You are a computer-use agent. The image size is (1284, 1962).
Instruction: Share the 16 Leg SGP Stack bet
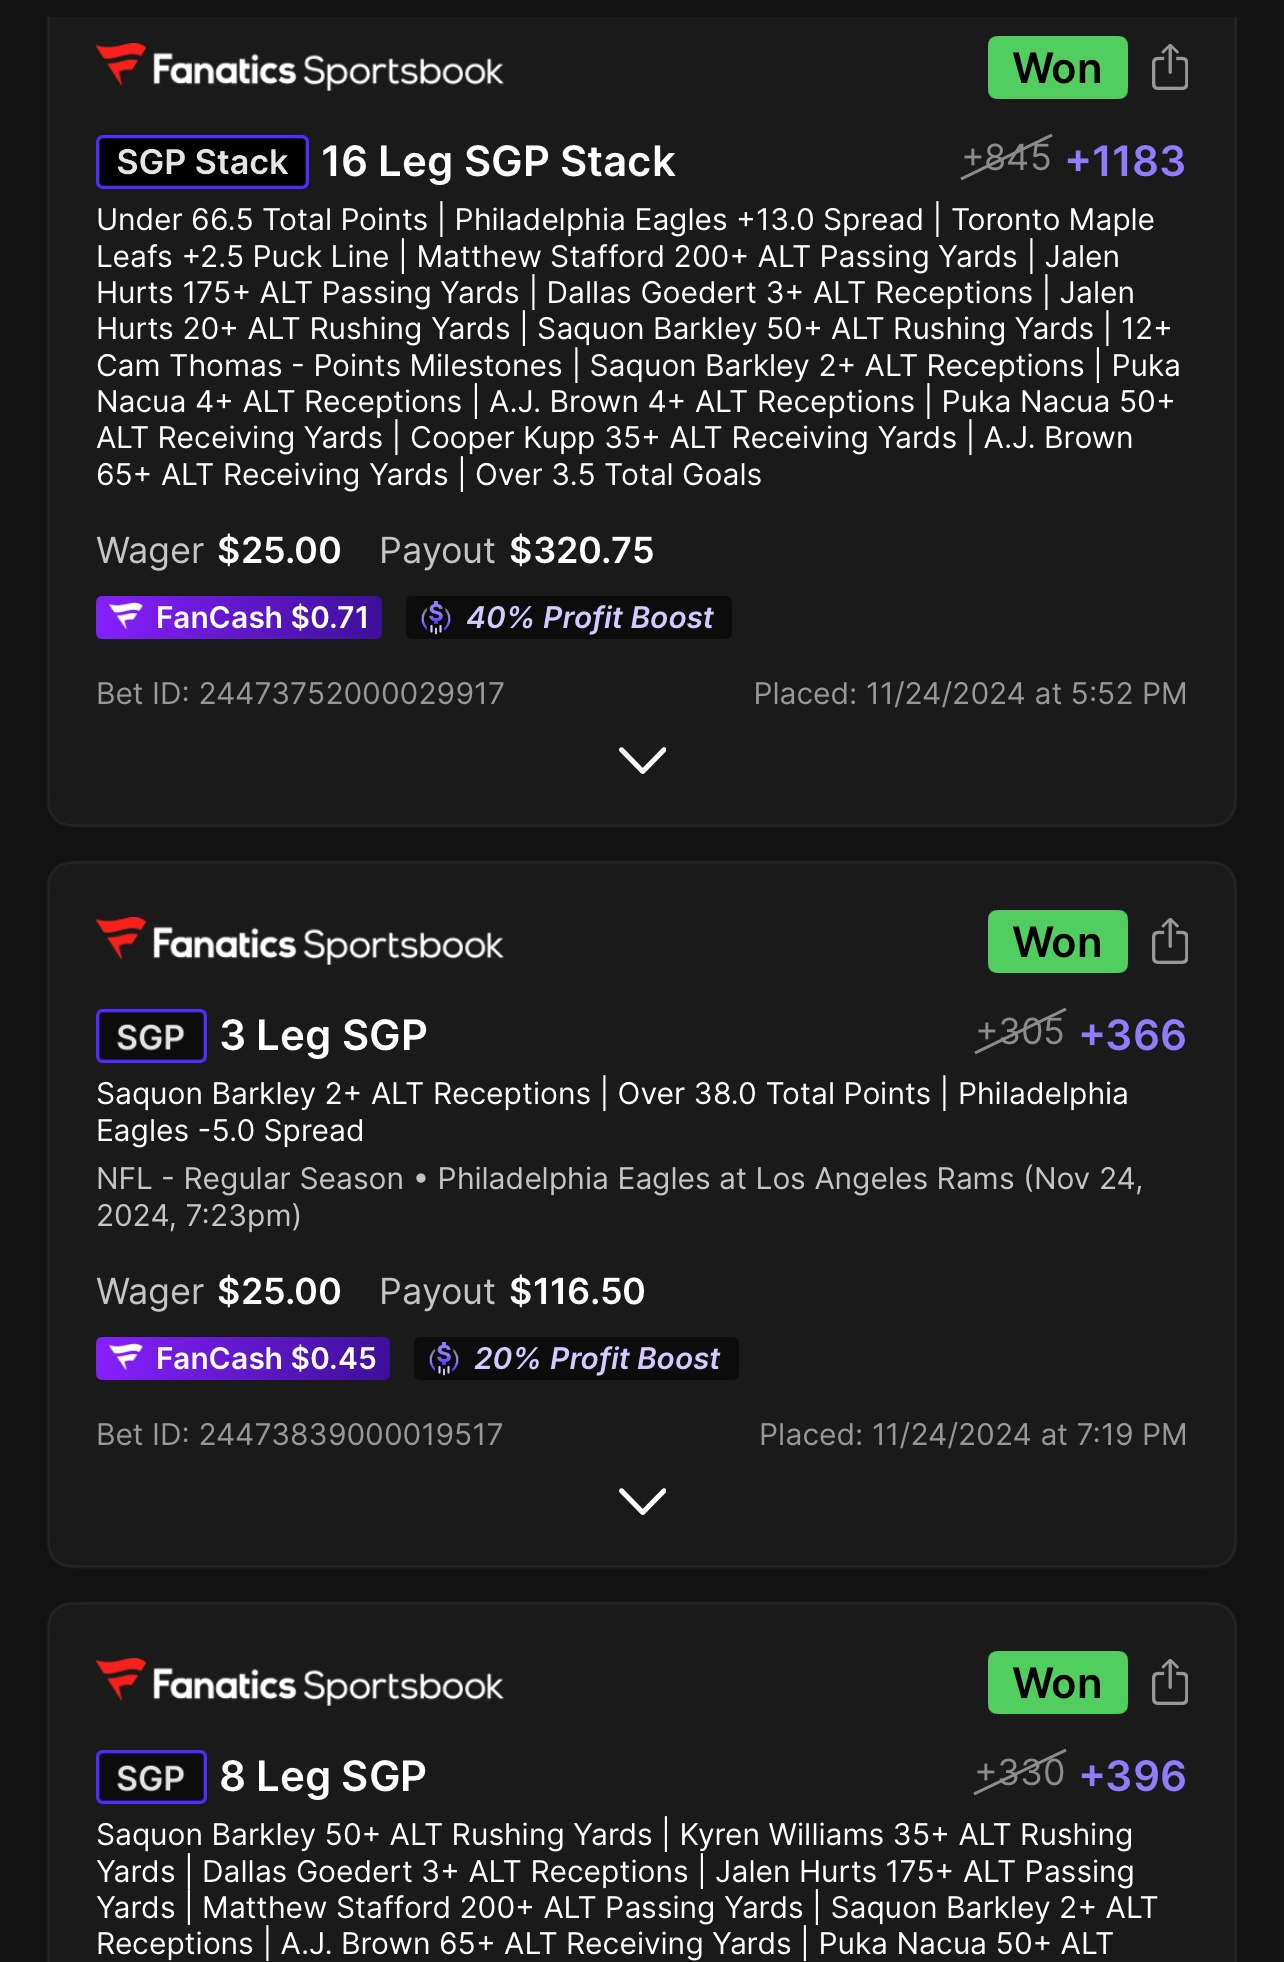pos(1169,68)
